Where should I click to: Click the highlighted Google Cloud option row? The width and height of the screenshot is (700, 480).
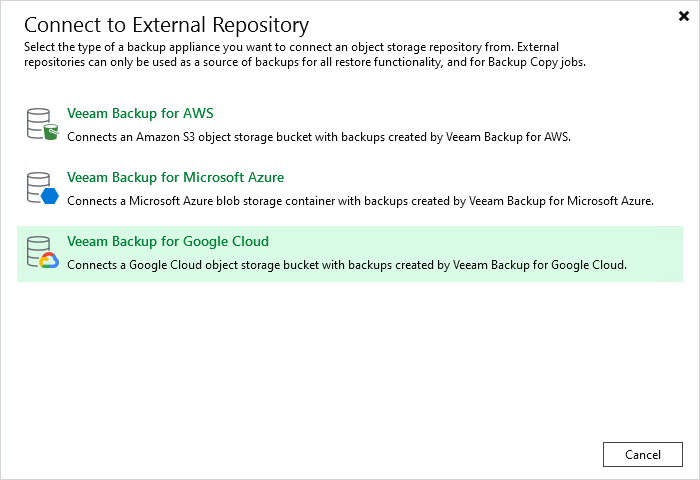[350, 254]
